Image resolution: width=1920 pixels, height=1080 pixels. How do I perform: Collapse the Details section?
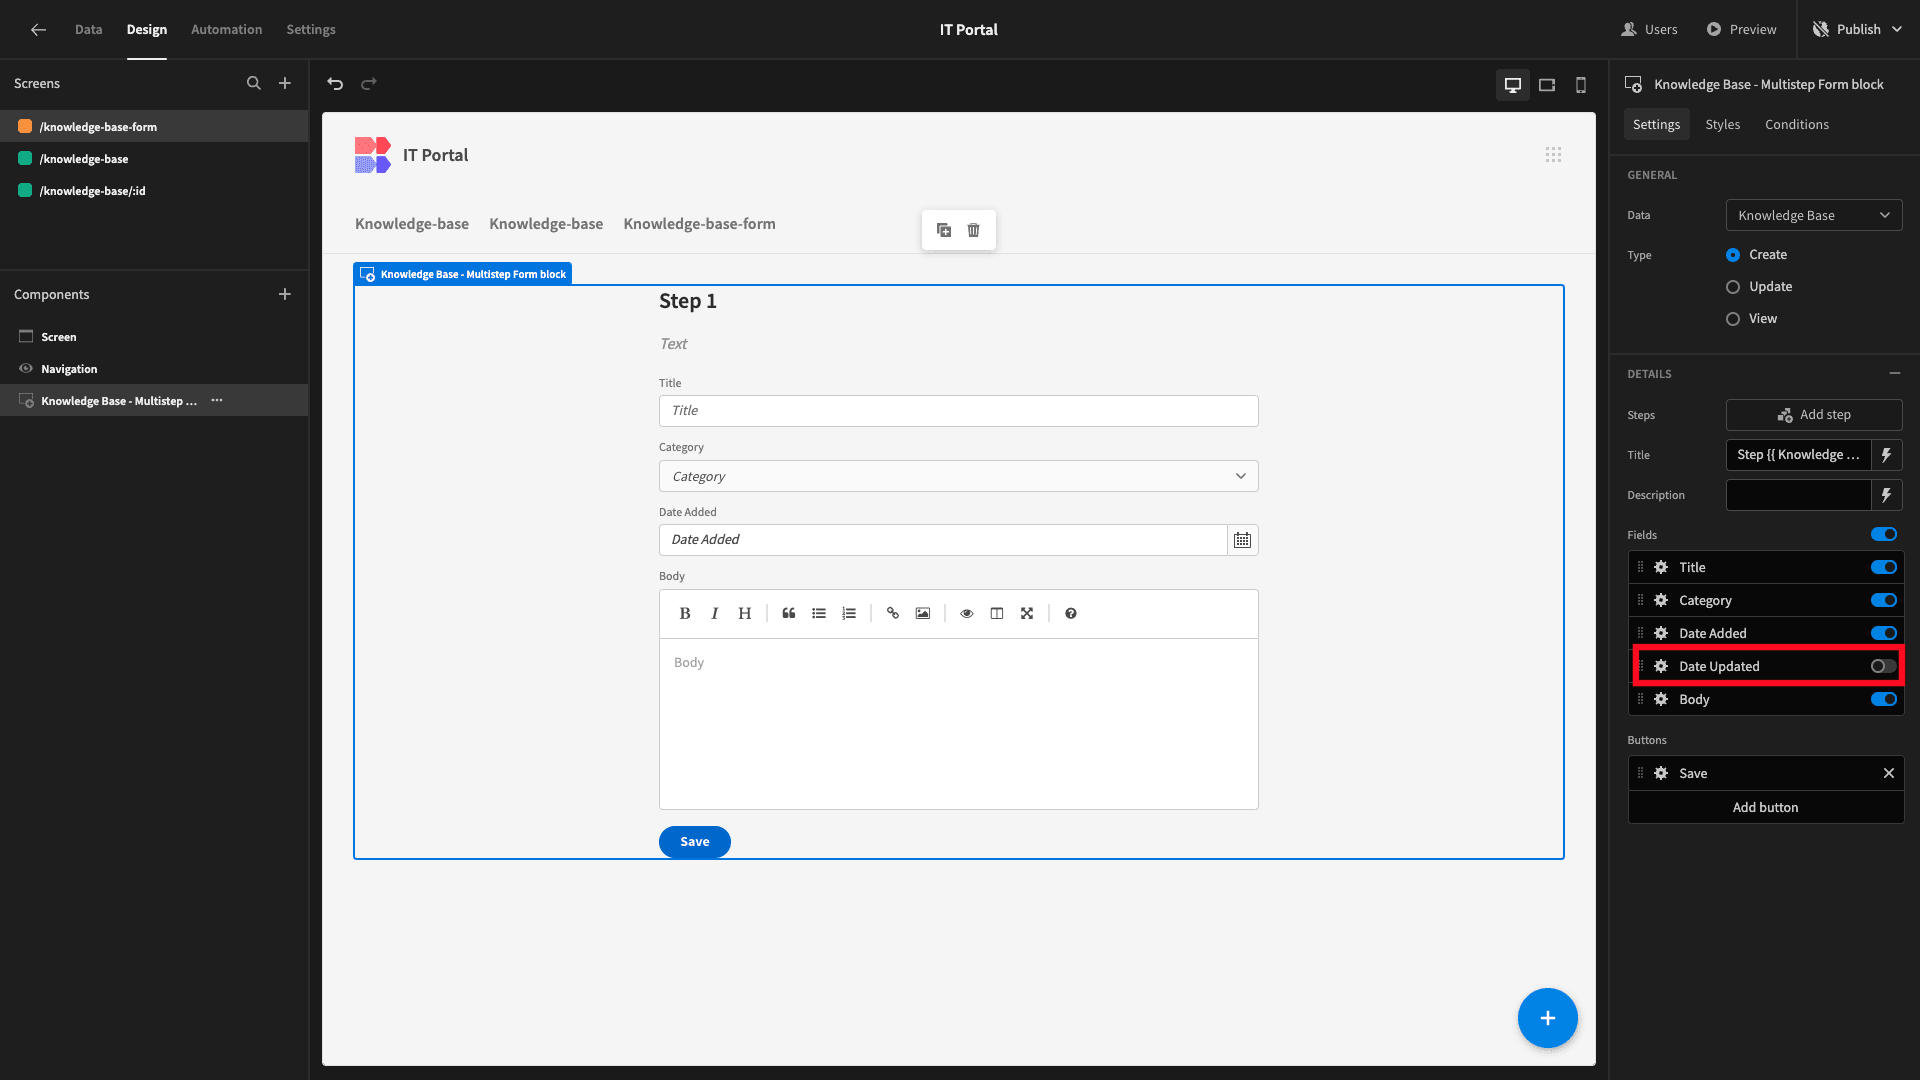1895,373
